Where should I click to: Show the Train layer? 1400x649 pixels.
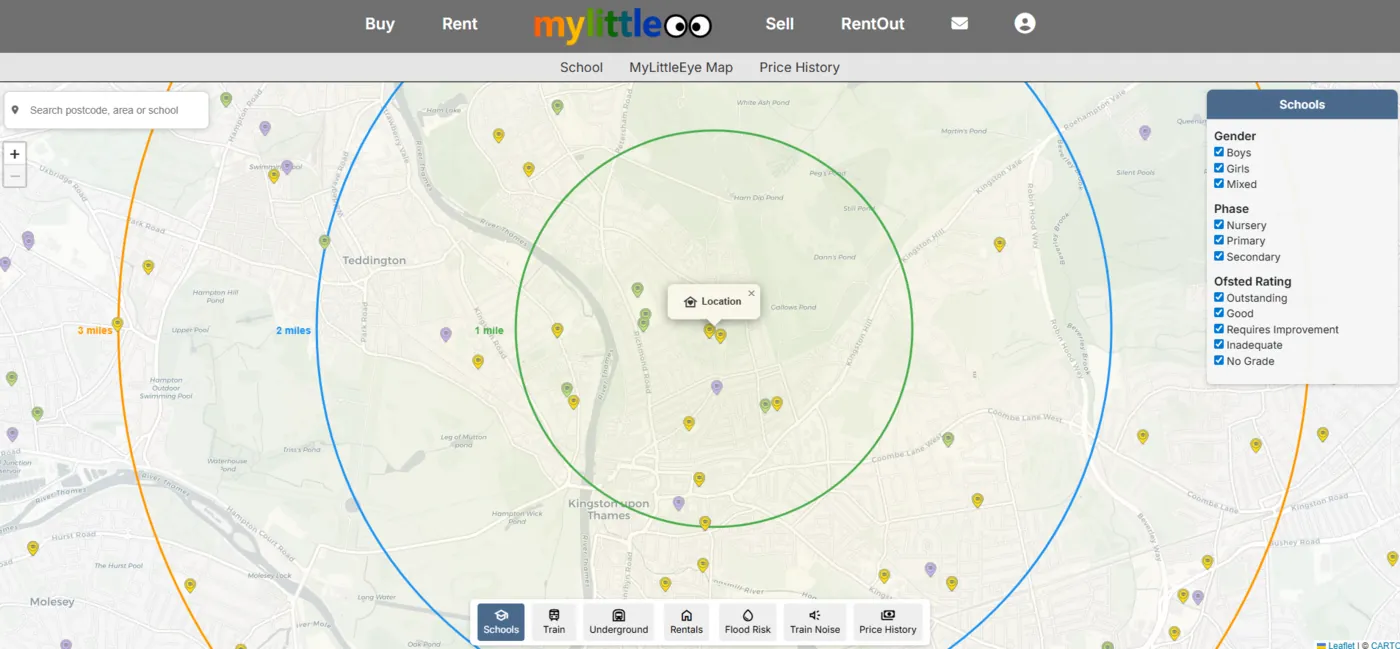coord(554,621)
